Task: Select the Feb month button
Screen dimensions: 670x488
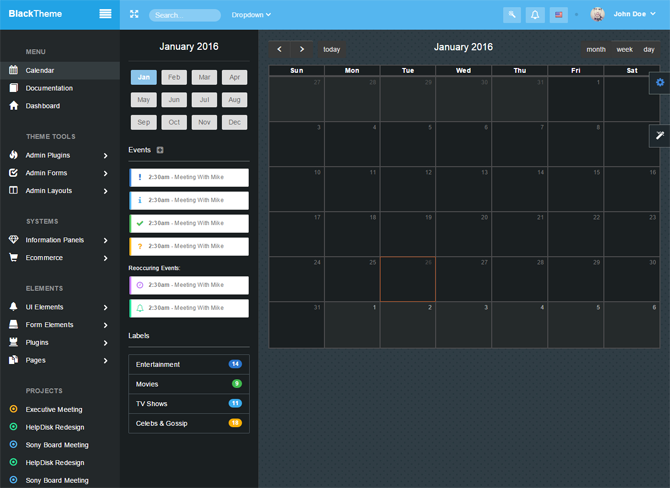Action: coord(174,77)
